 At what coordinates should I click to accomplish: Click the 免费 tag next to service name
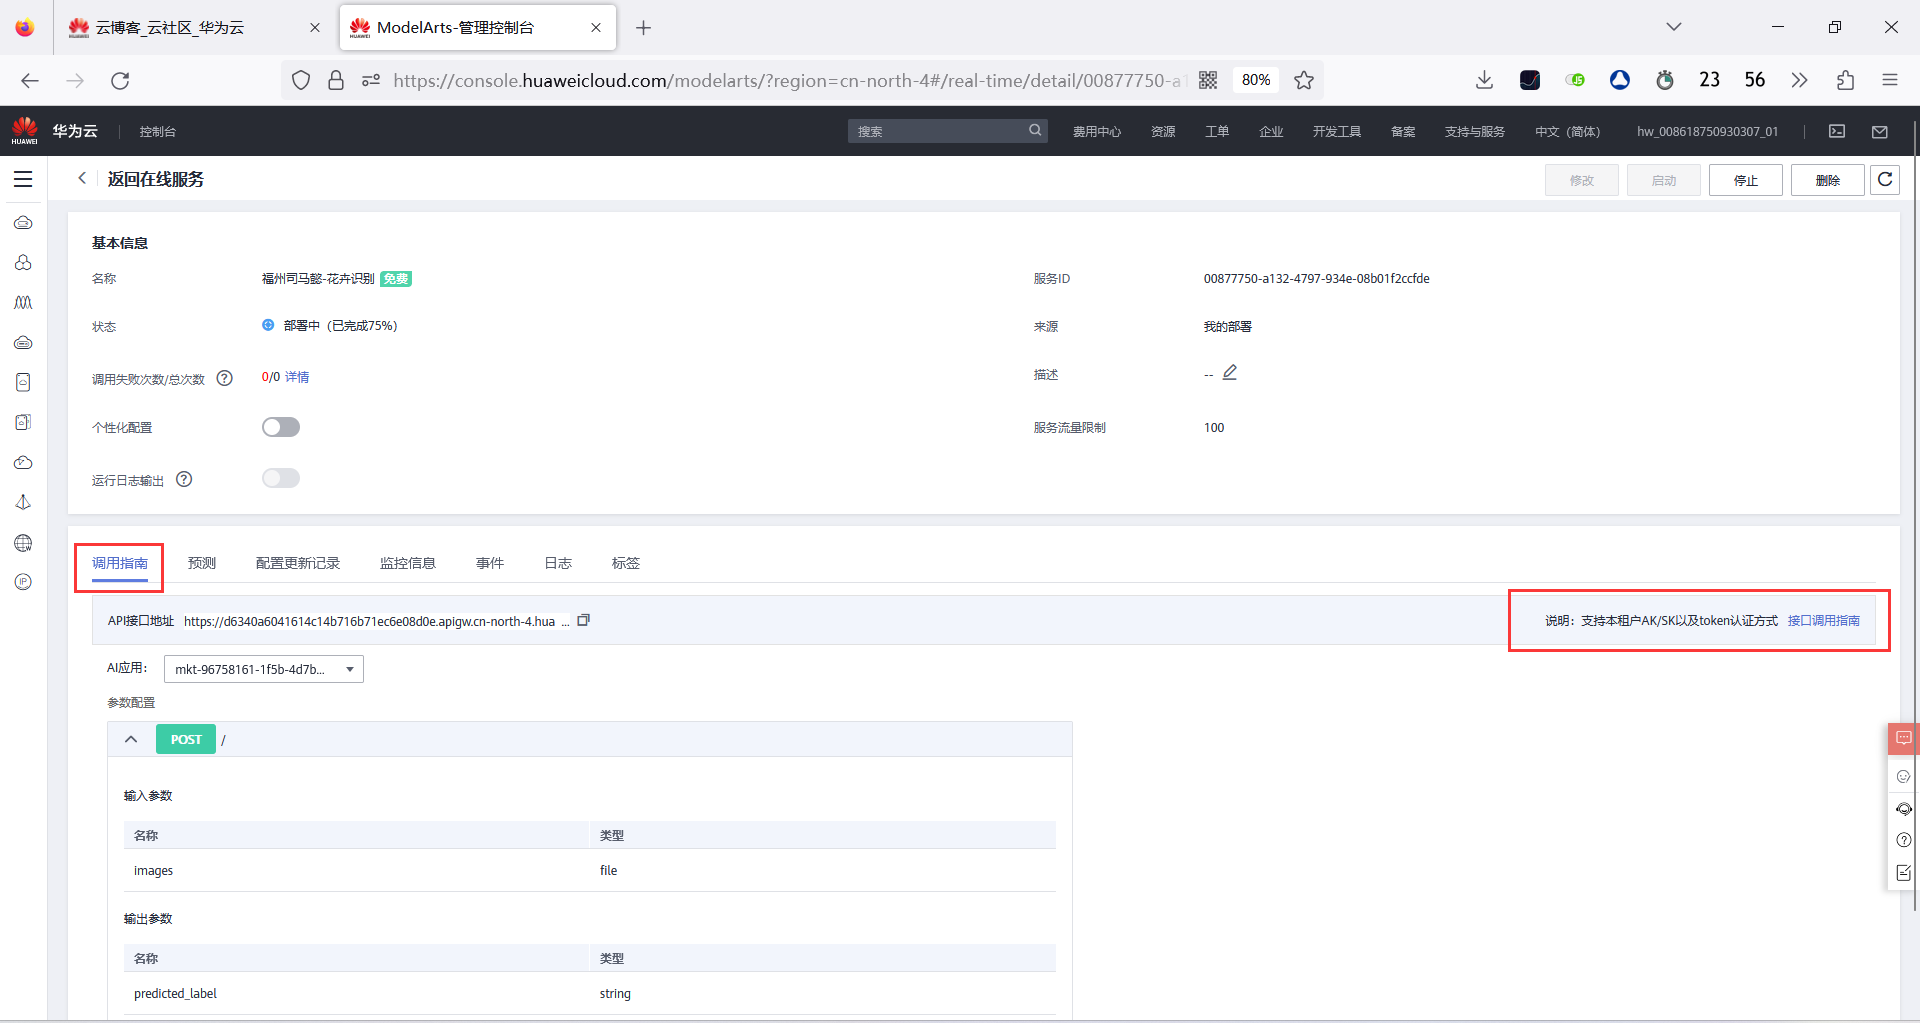(x=396, y=279)
